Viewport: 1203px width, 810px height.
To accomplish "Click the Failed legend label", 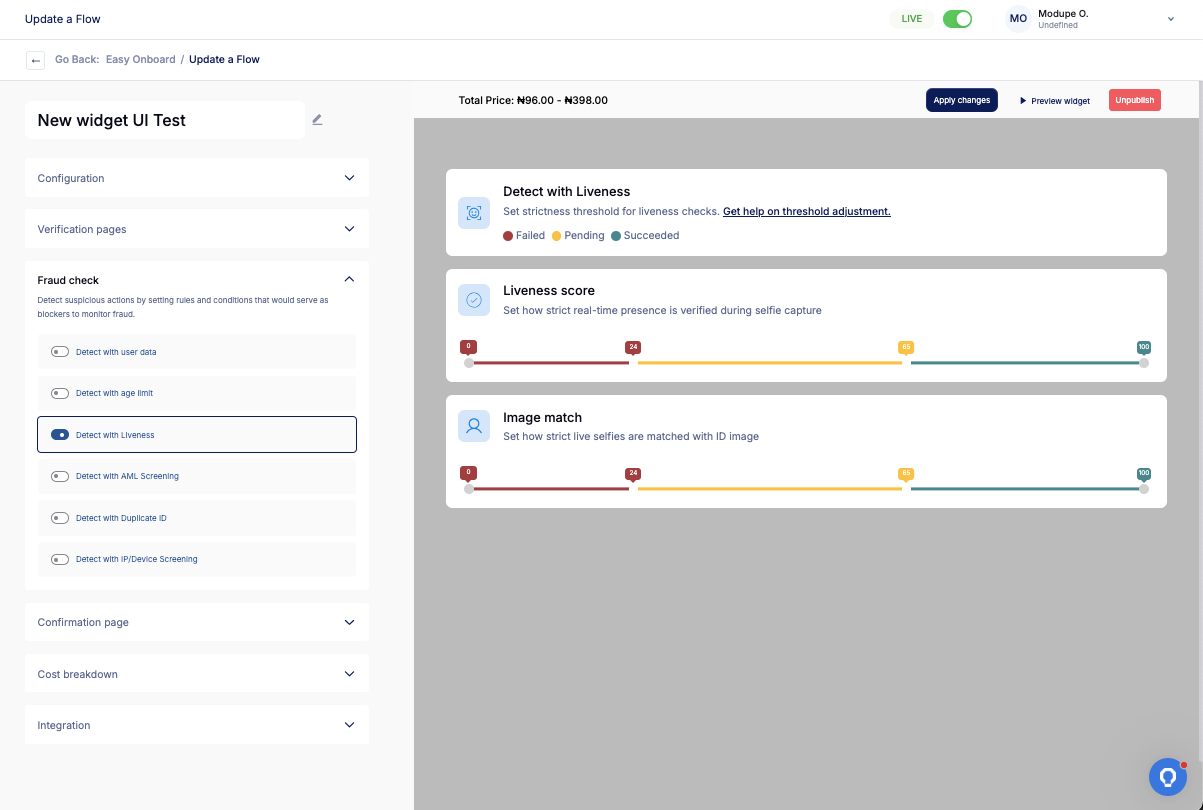I will pyautogui.click(x=530, y=236).
